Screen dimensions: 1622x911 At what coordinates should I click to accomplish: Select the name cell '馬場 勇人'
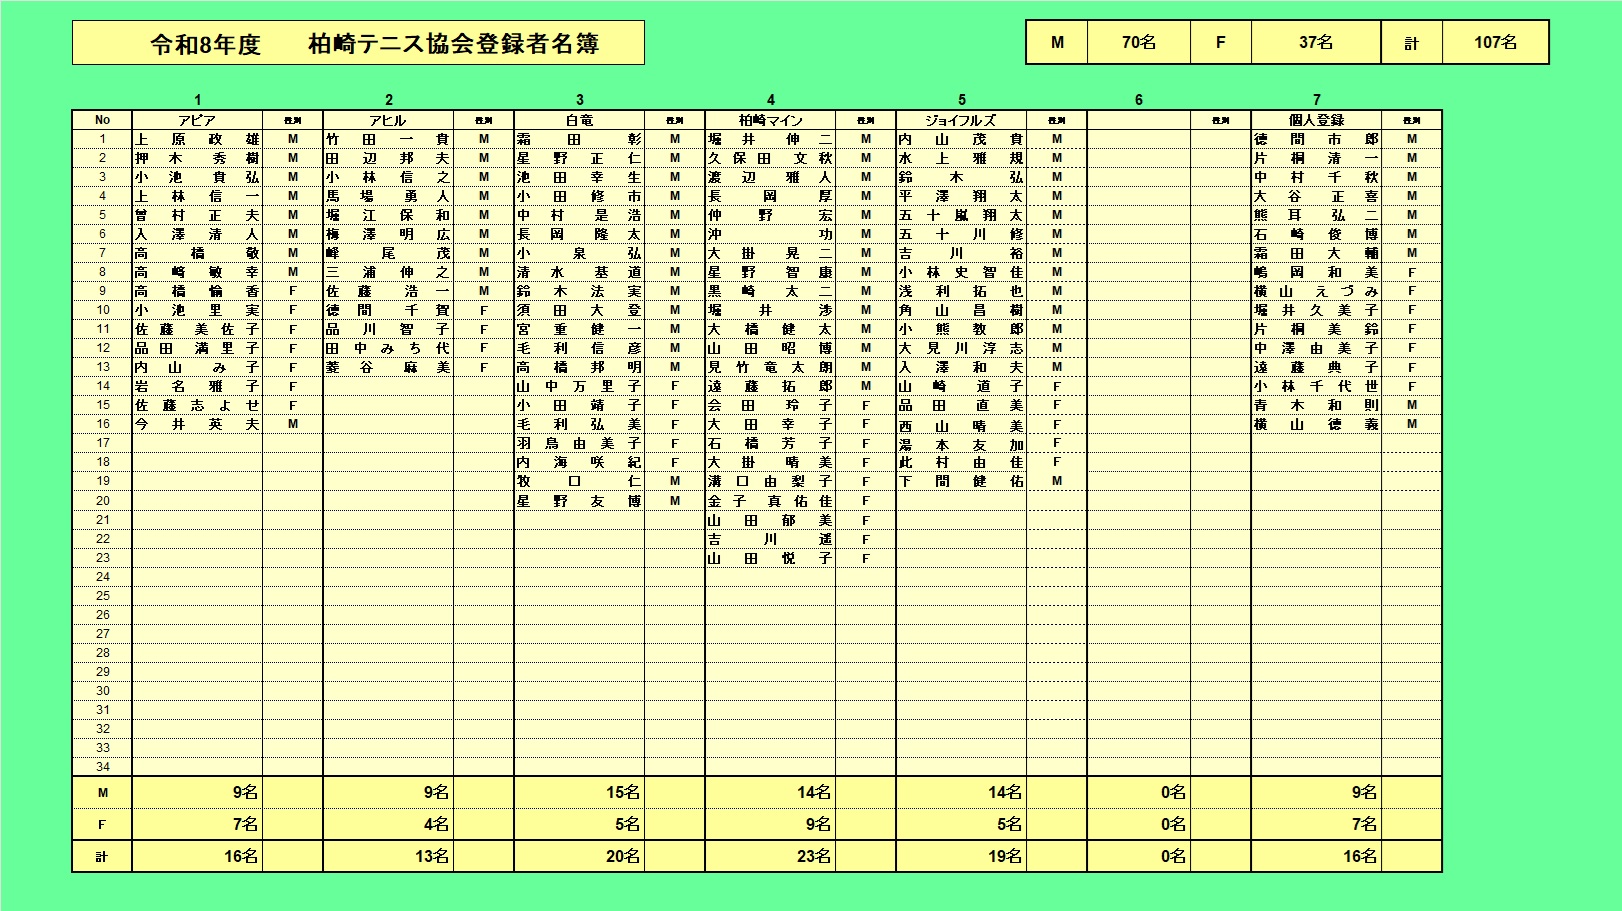[388, 196]
